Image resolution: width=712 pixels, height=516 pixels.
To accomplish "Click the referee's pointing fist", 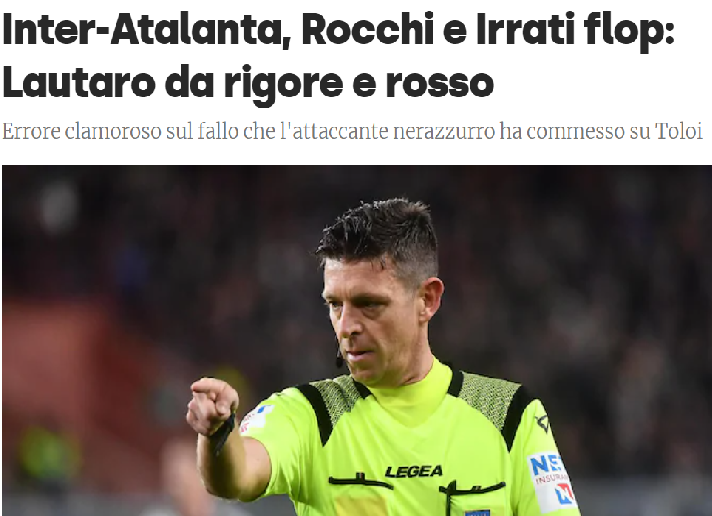I will 212,405.
